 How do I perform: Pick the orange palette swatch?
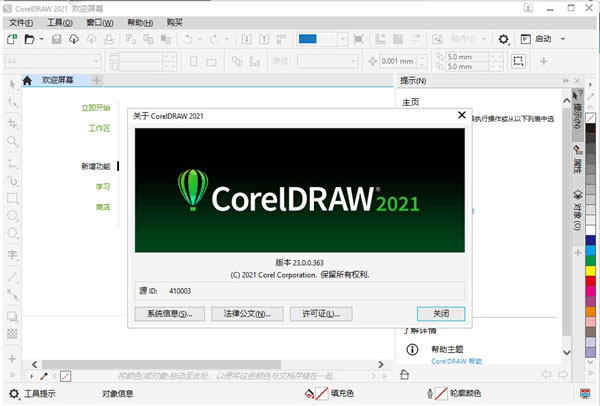590,311
